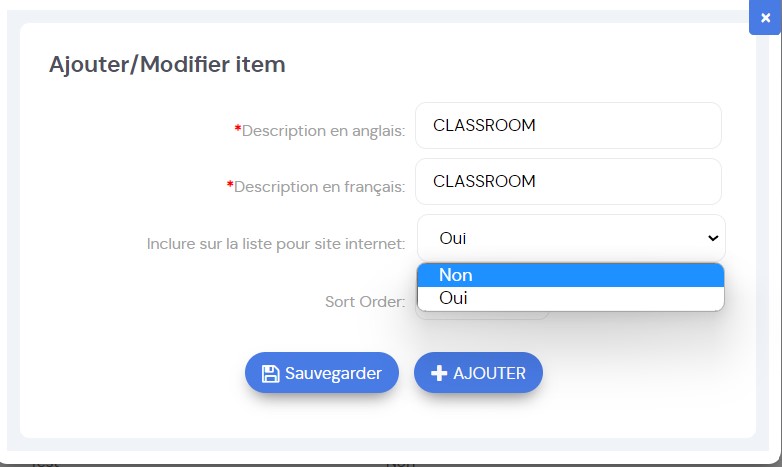Click the red asterisk beside Description en anglais
This screenshot has width=782, height=467.
point(238,129)
